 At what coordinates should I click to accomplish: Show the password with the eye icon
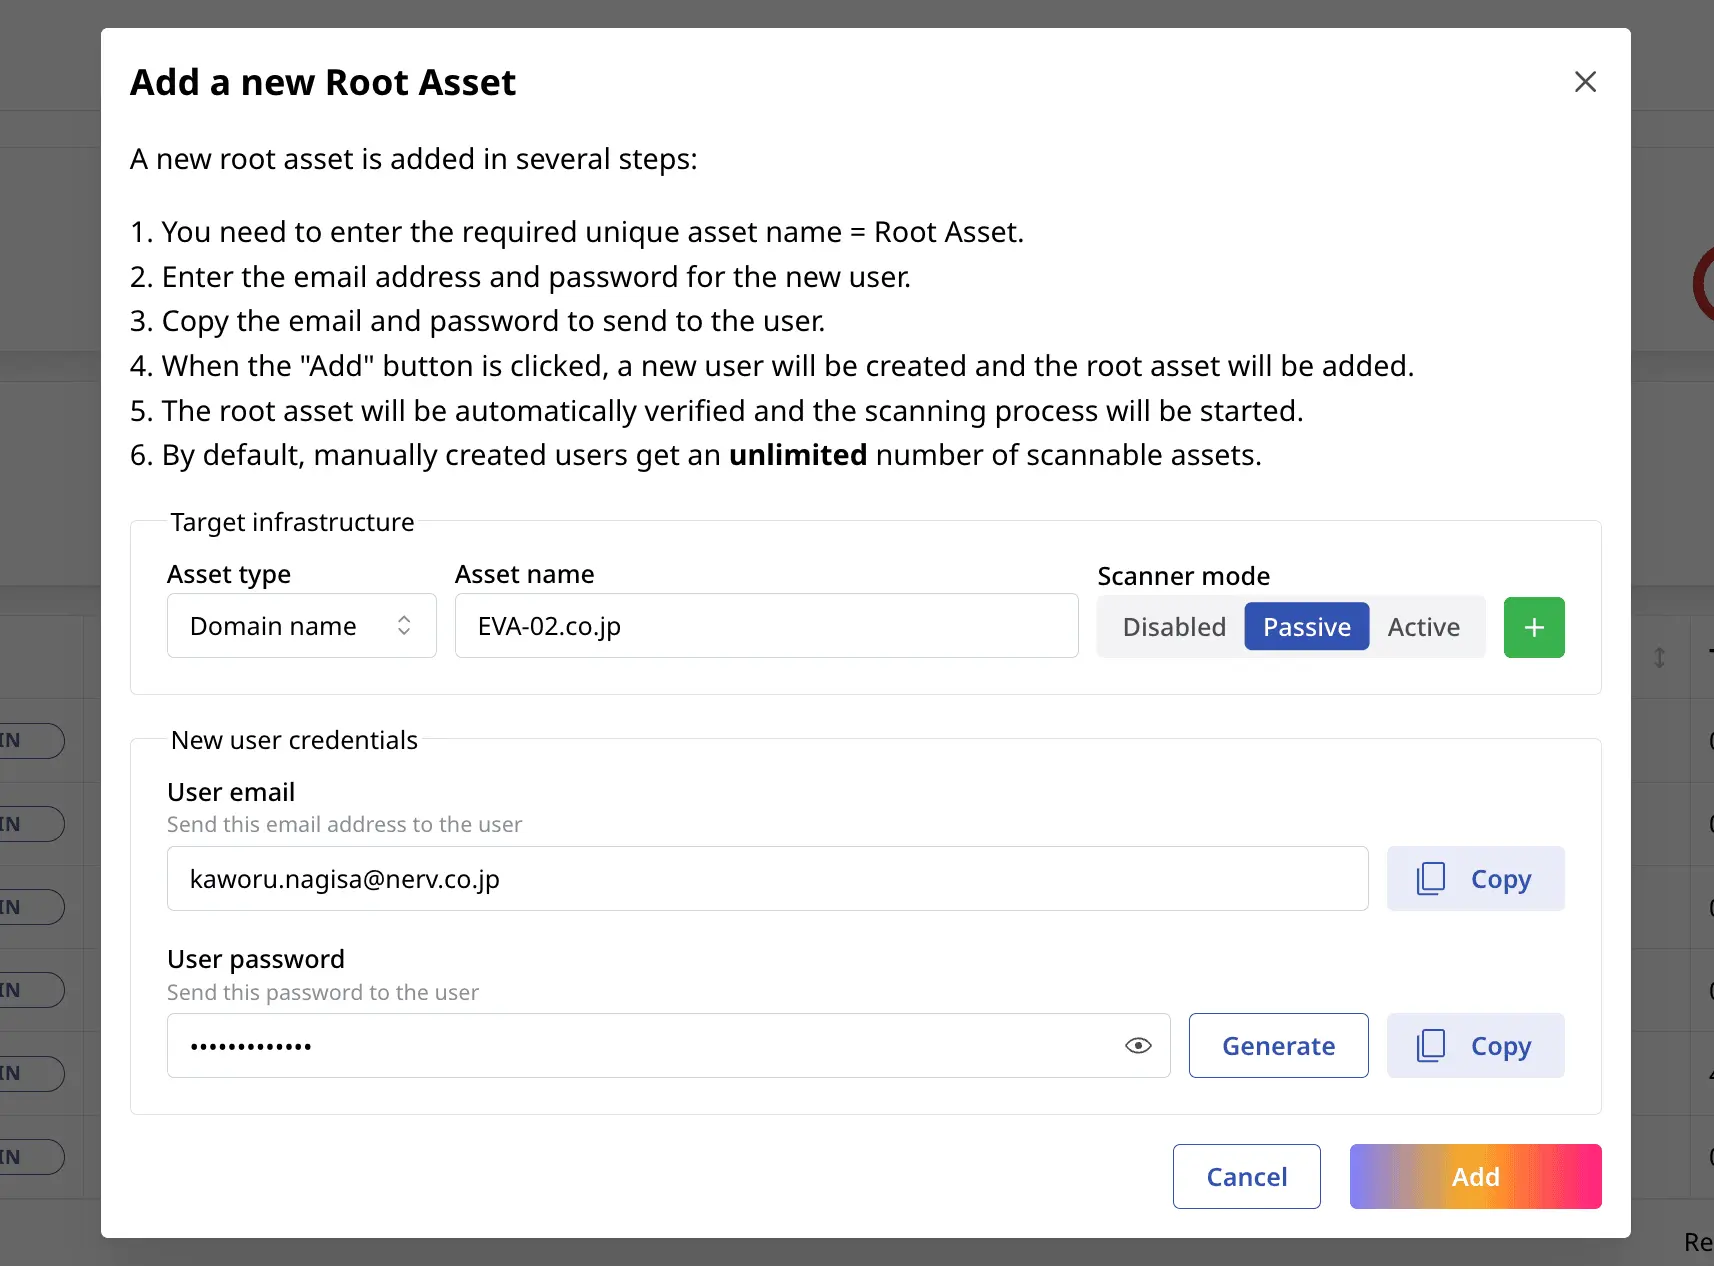(x=1138, y=1046)
